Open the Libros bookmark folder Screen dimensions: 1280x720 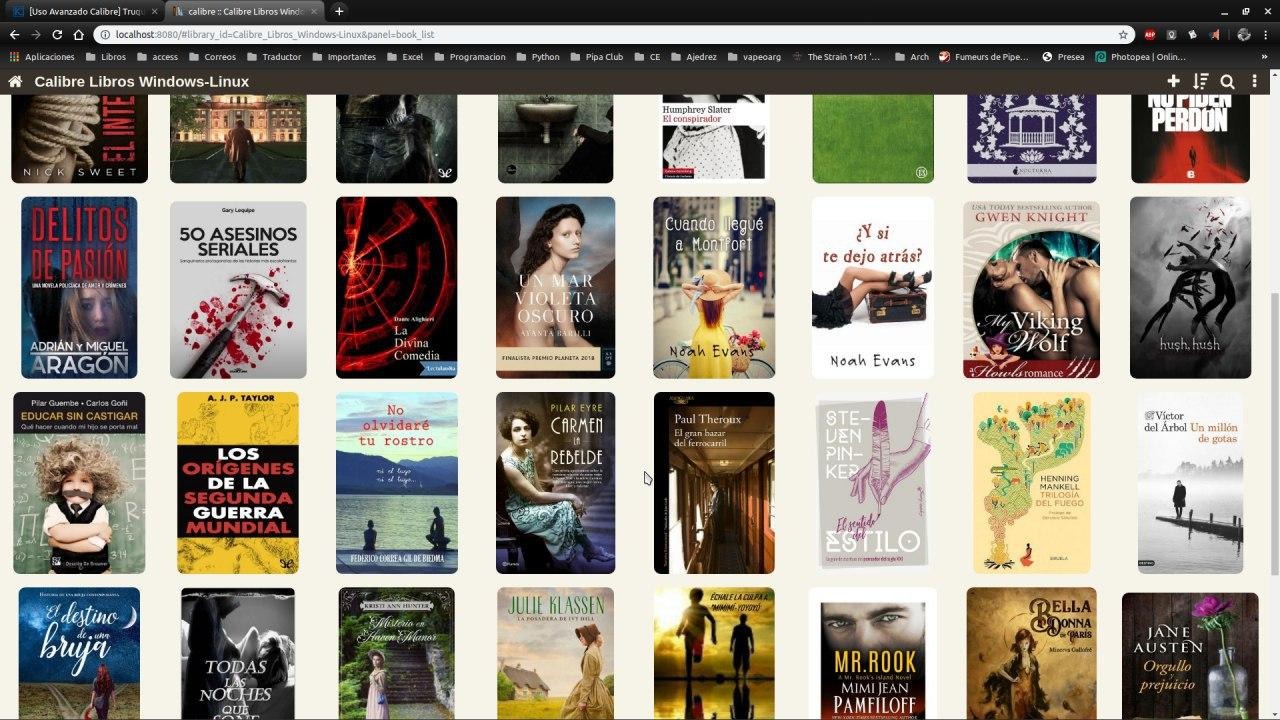pyautogui.click(x=105, y=57)
